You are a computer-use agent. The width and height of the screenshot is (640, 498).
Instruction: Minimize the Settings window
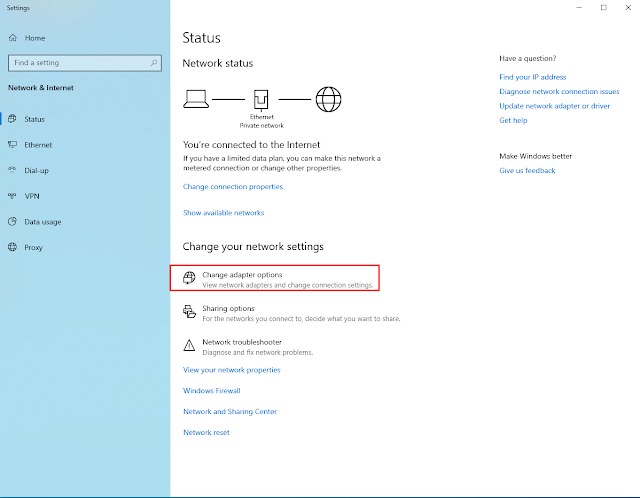click(x=579, y=8)
